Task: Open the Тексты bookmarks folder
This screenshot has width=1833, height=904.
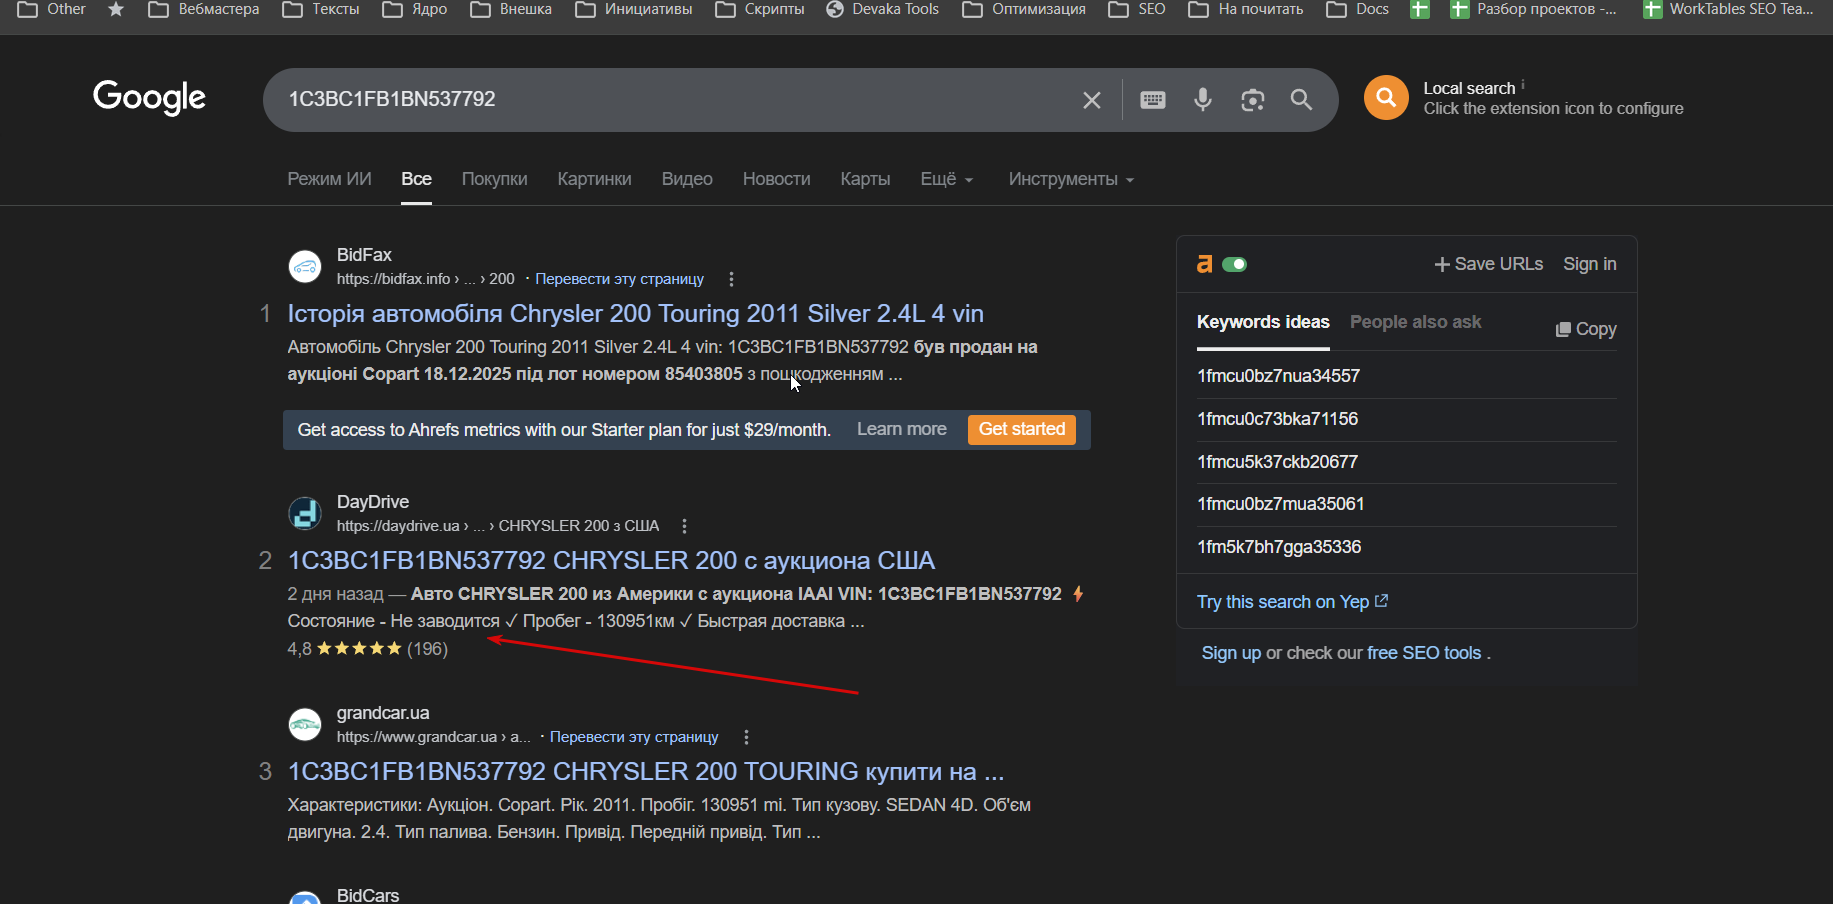Action: coord(320,9)
